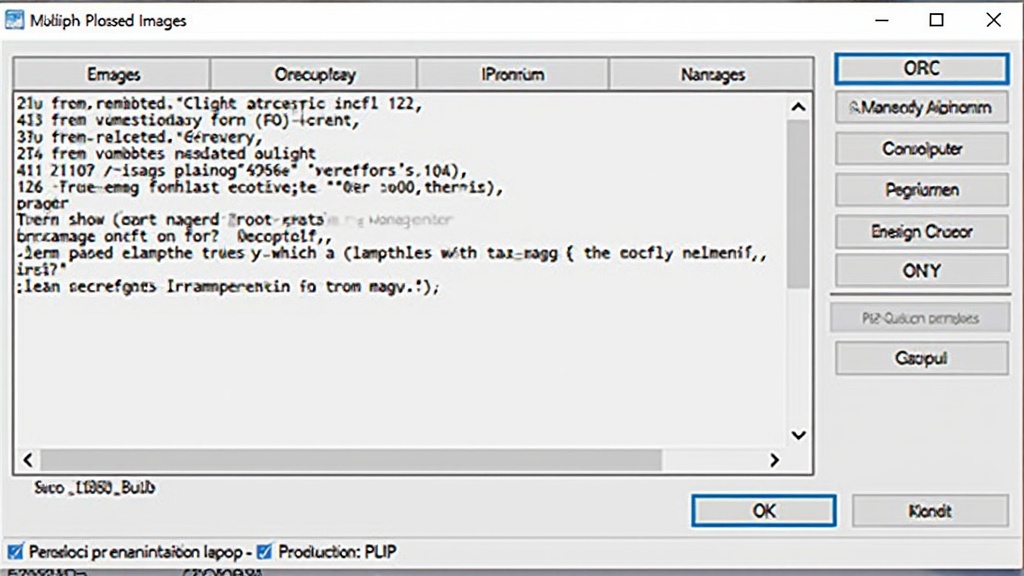Maximize the dialog window

point(936,20)
